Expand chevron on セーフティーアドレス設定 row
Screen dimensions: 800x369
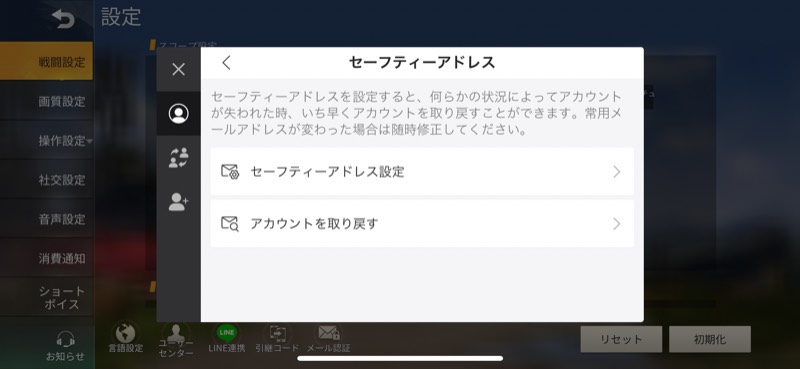point(617,171)
